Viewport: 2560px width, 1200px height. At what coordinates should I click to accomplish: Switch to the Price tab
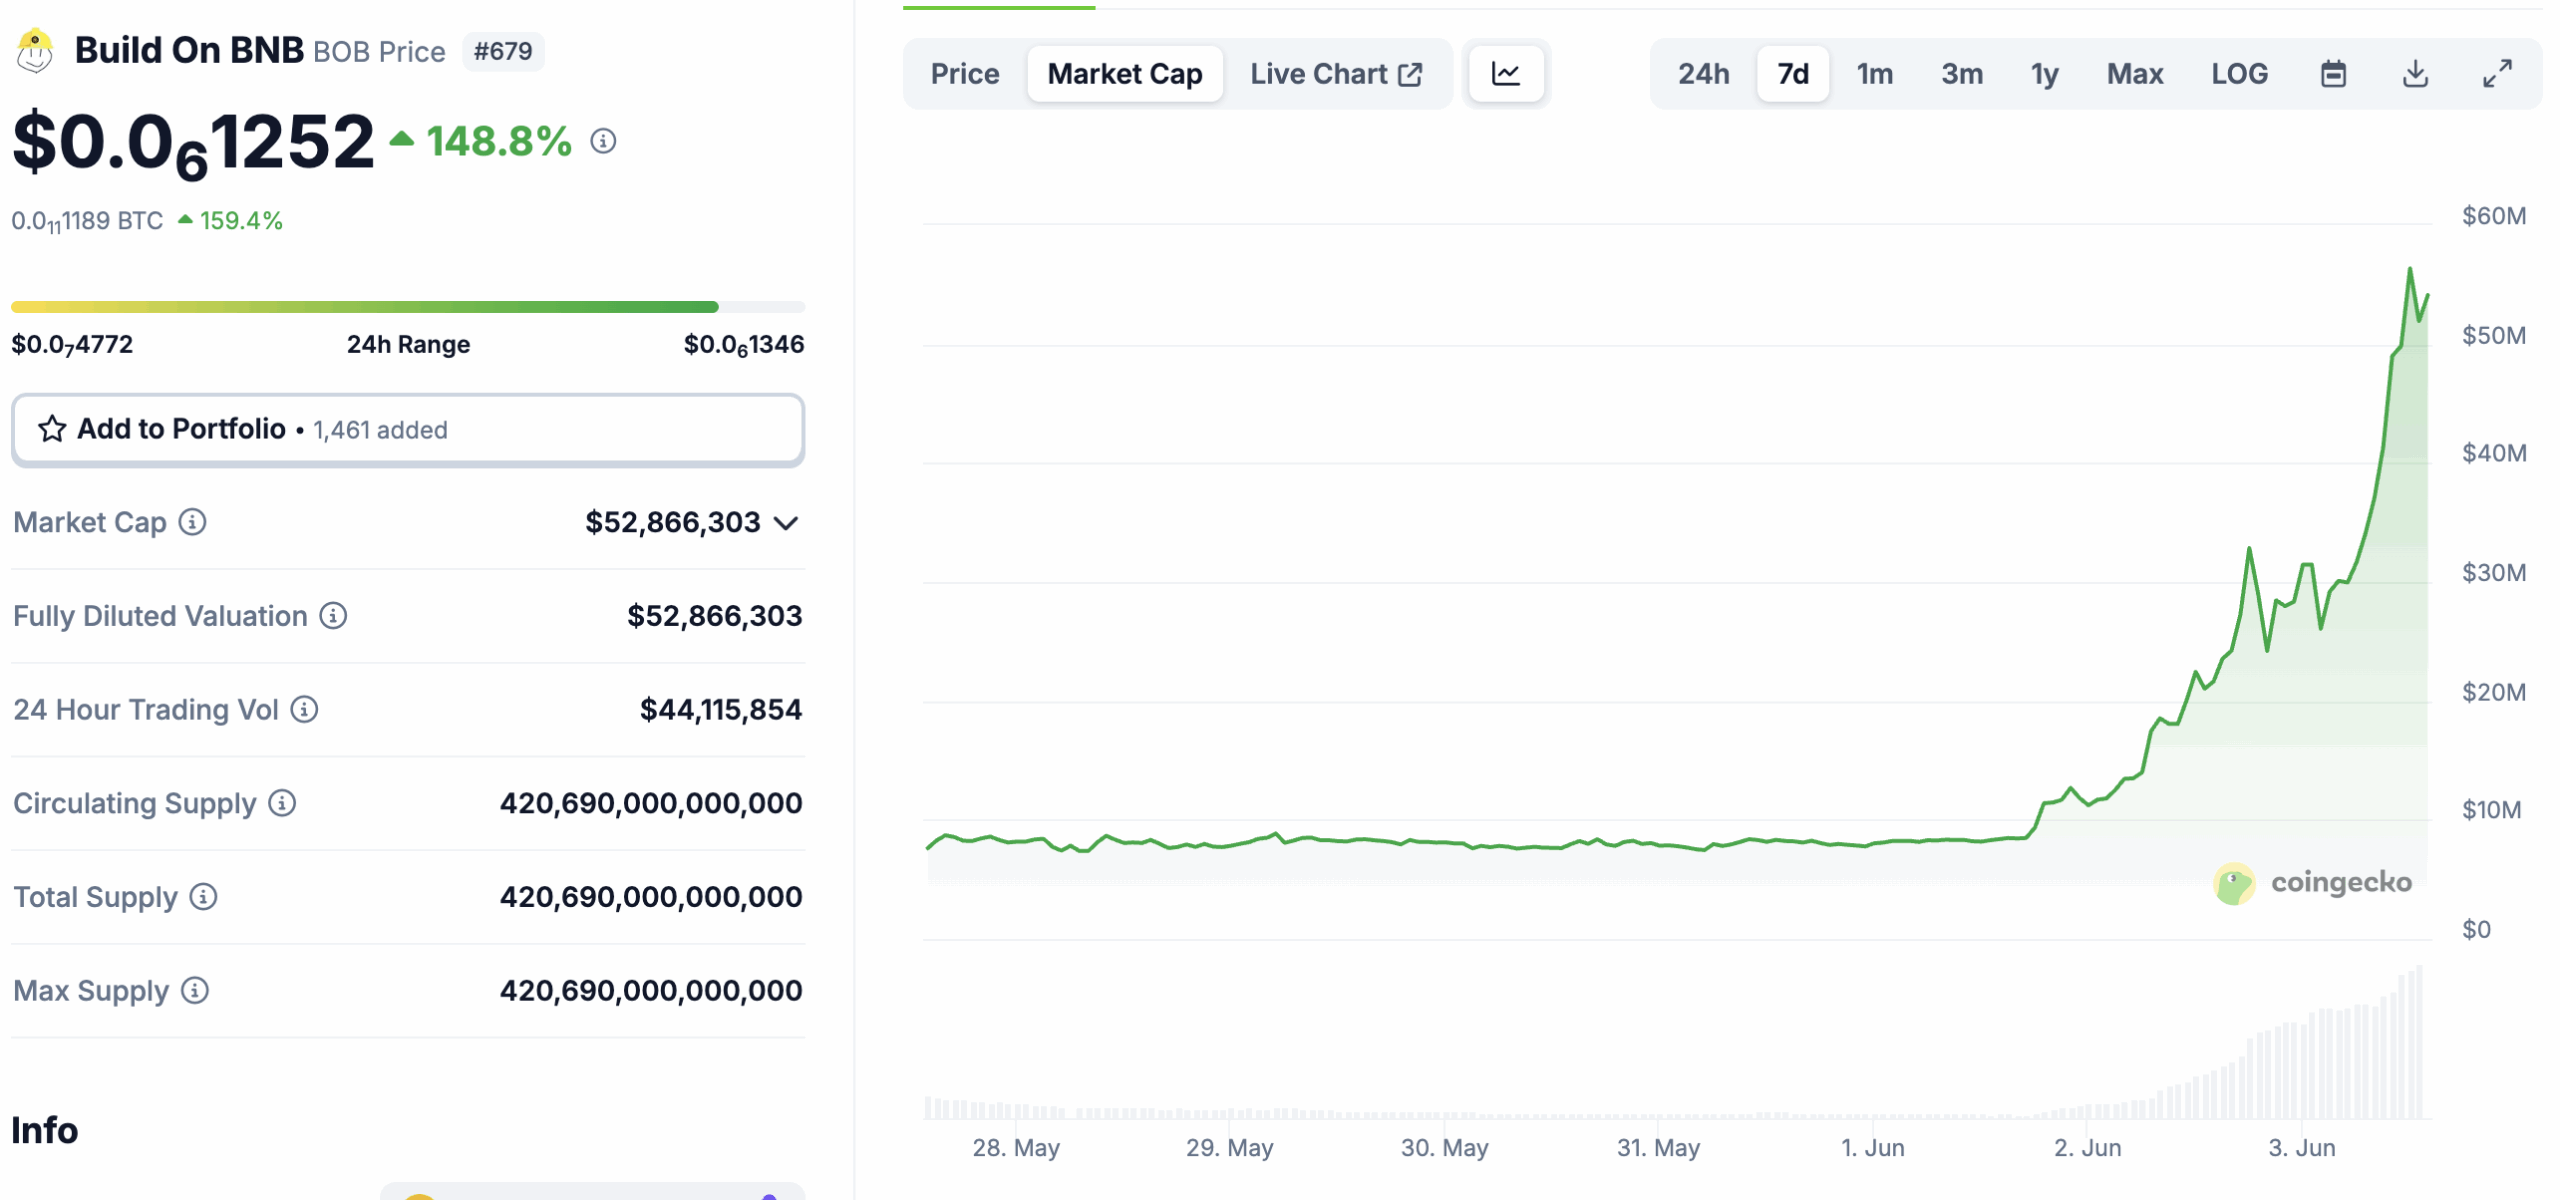[964, 73]
